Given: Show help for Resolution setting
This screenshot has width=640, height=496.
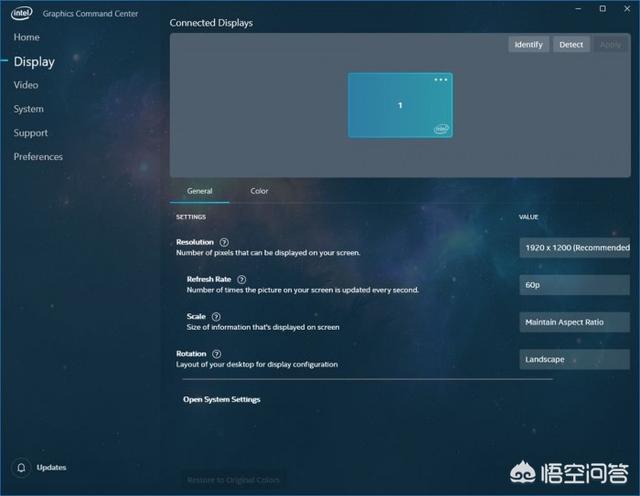Looking at the screenshot, I should (224, 242).
